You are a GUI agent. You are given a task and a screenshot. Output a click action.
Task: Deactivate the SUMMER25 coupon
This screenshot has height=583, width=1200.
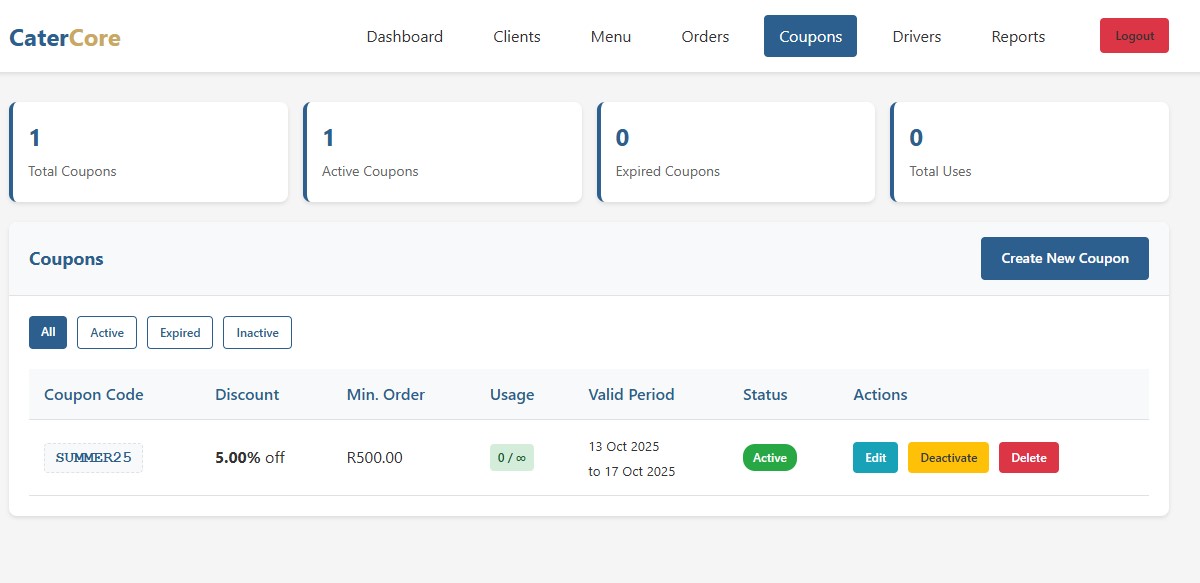[948, 457]
